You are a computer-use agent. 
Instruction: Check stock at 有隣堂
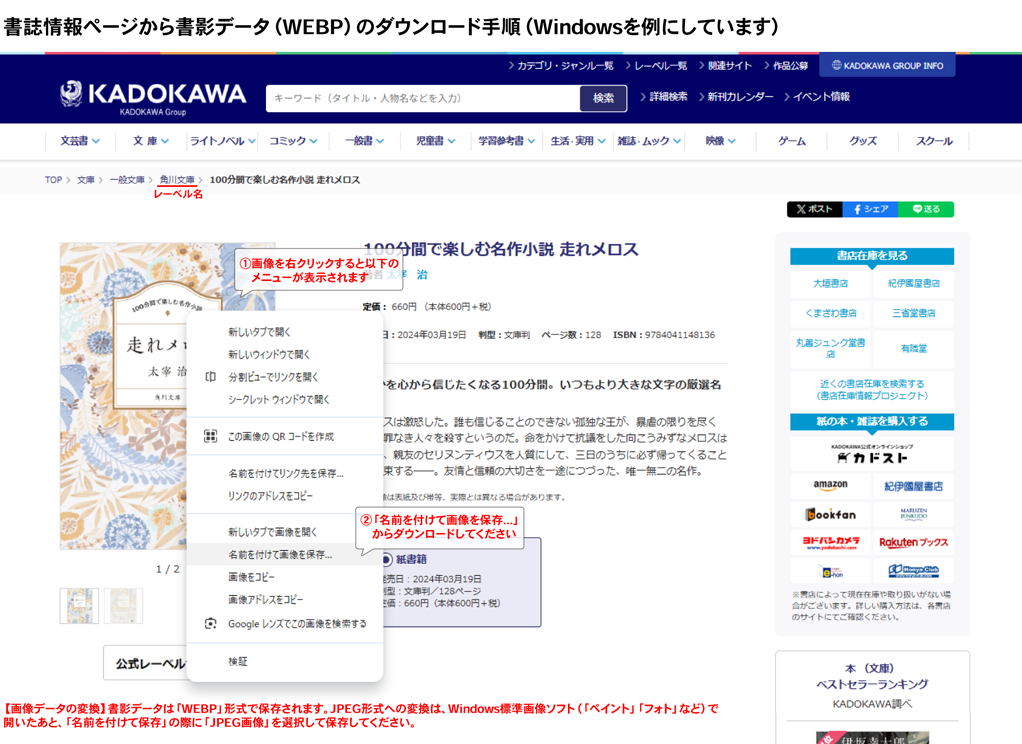pos(913,348)
